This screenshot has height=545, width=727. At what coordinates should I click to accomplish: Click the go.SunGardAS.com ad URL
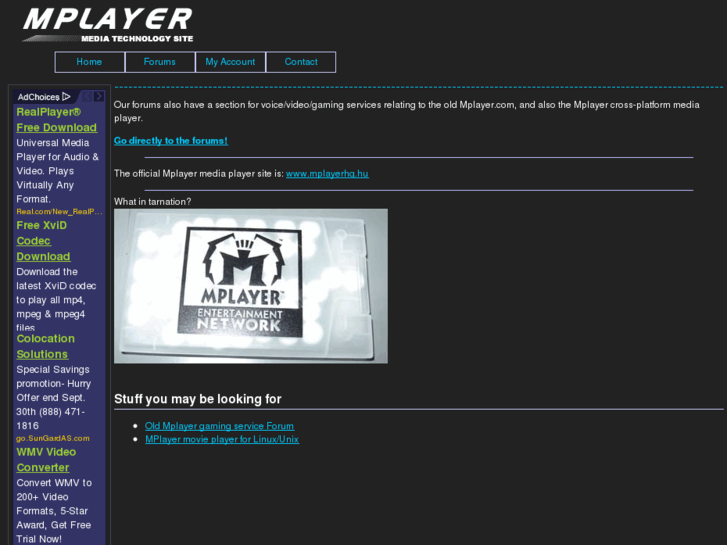53,438
